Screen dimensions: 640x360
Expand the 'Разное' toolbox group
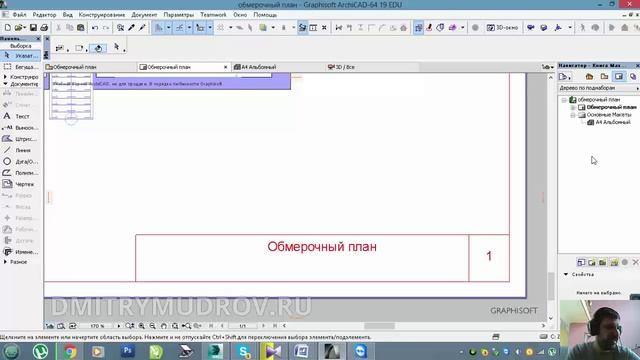tap(5, 262)
